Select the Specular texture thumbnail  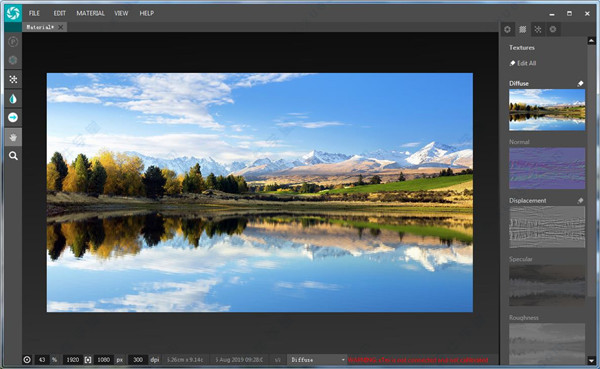point(547,286)
